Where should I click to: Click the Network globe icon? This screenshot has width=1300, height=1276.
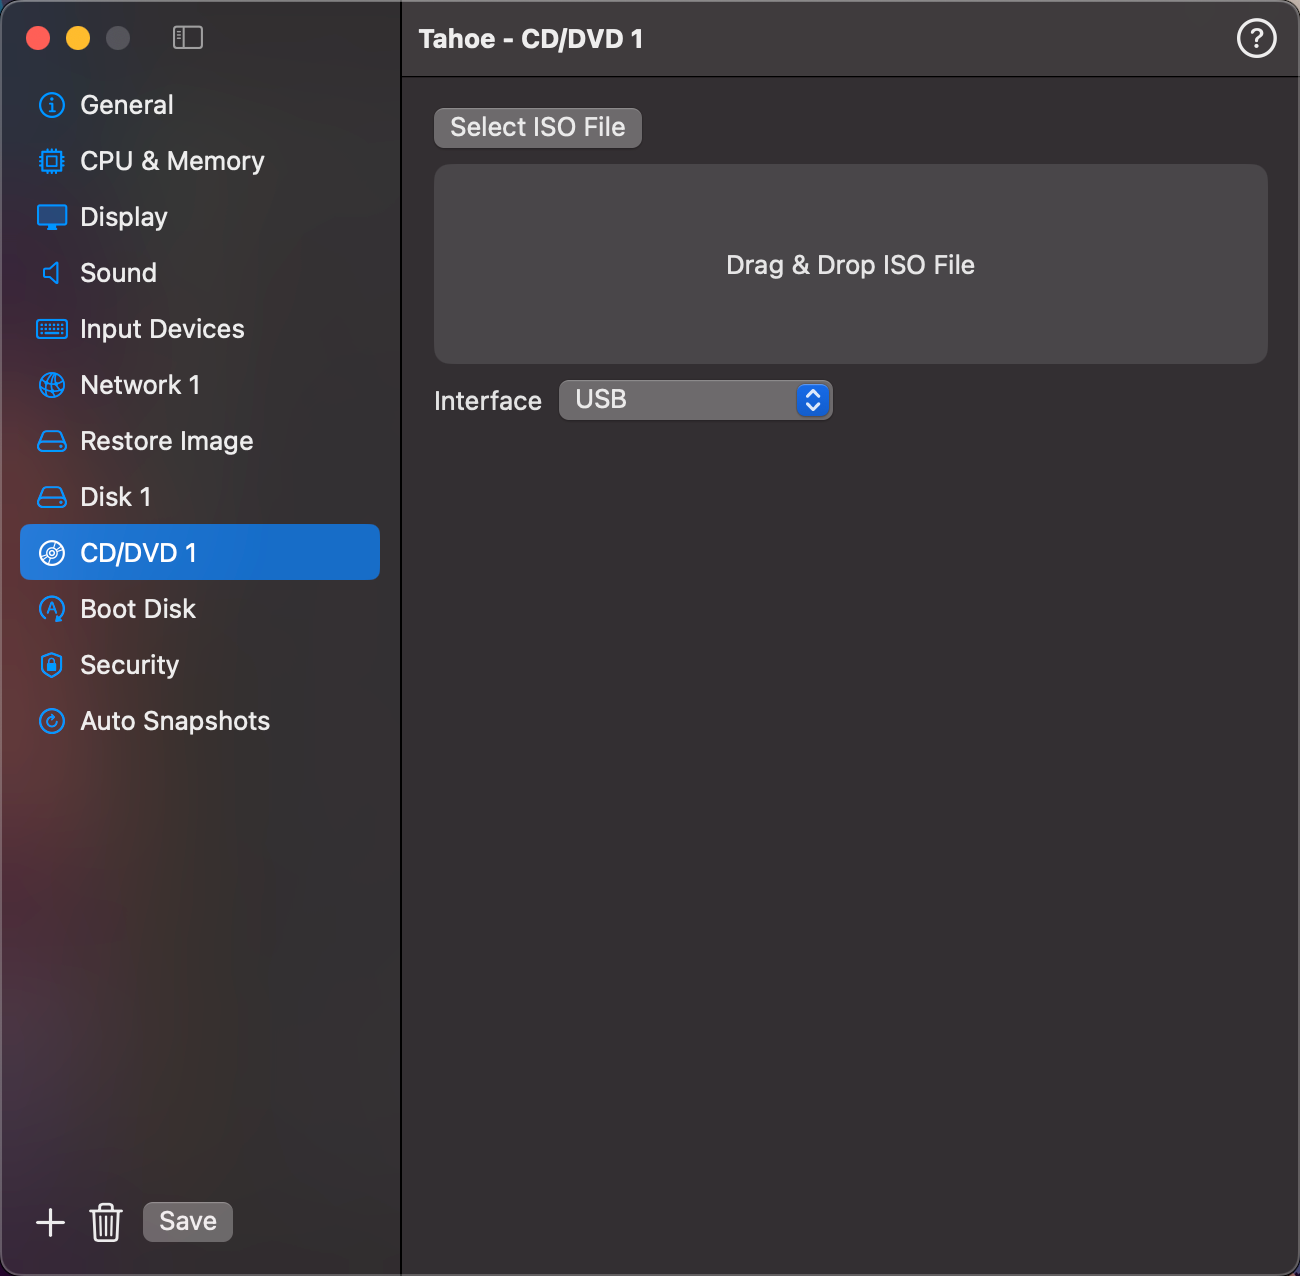pyautogui.click(x=52, y=385)
